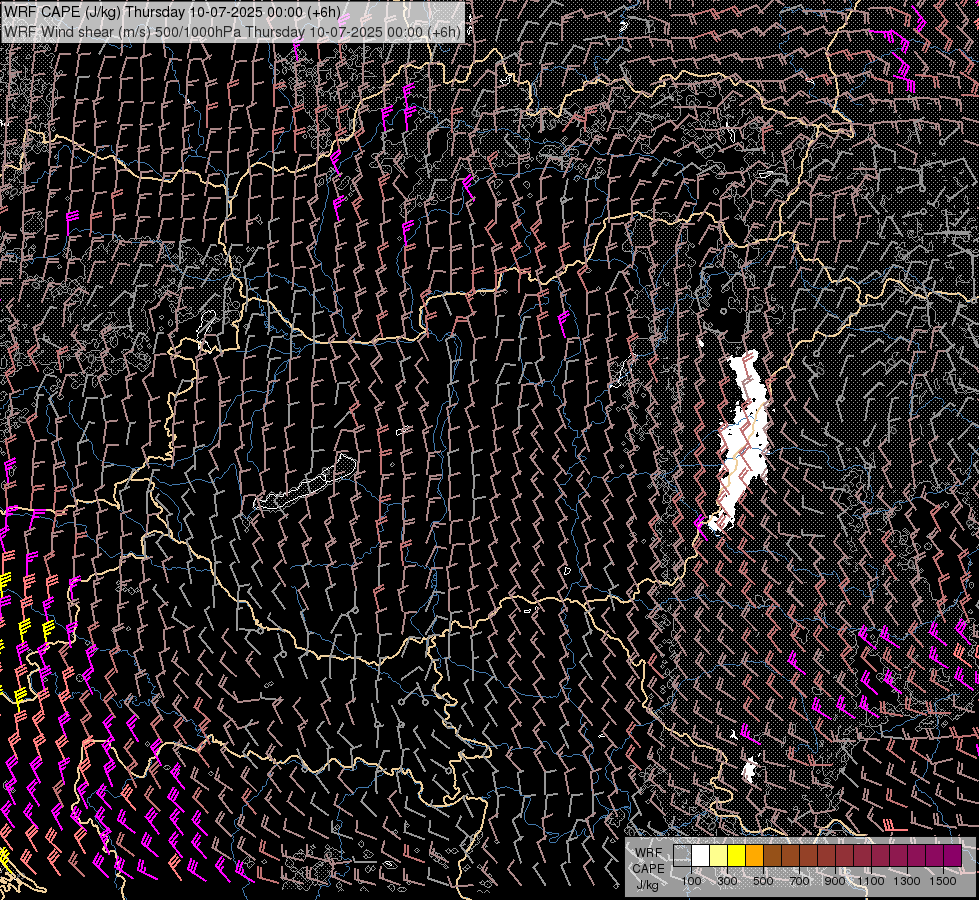This screenshot has width=979, height=900.
Task: Click the legend value 900
Action: click(x=835, y=881)
